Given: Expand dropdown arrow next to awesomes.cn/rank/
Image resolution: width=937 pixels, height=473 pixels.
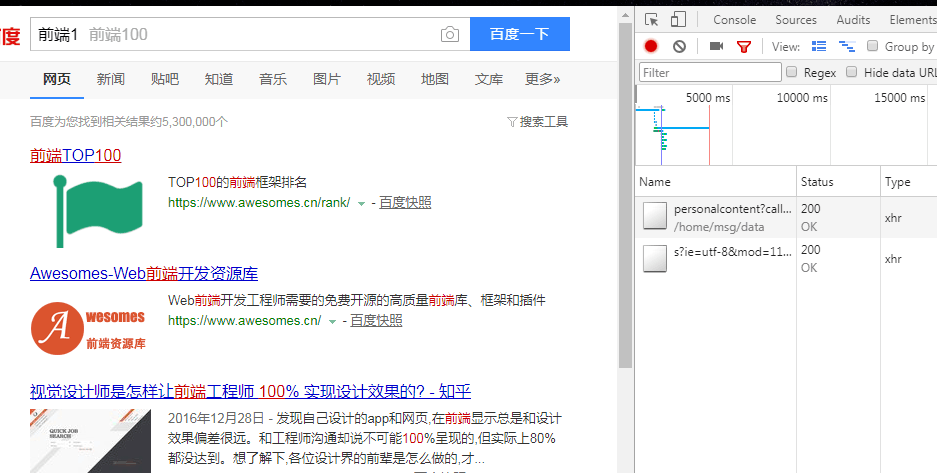Looking at the screenshot, I should tap(361, 204).
